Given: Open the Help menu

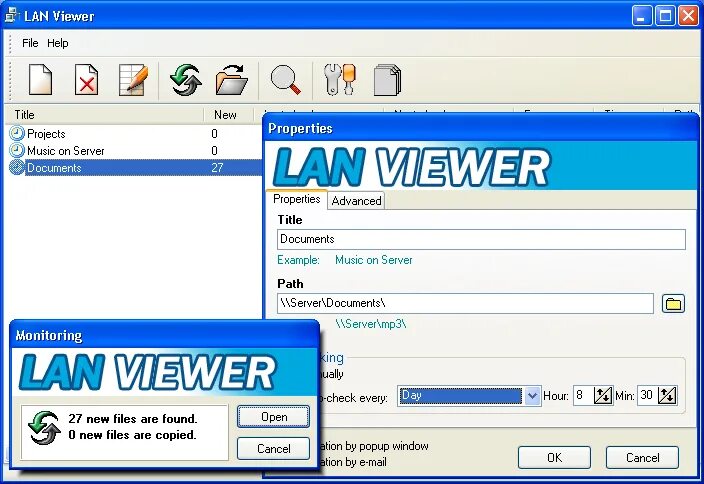Looking at the screenshot, I should pyautogui.click(x=57, y=43).
